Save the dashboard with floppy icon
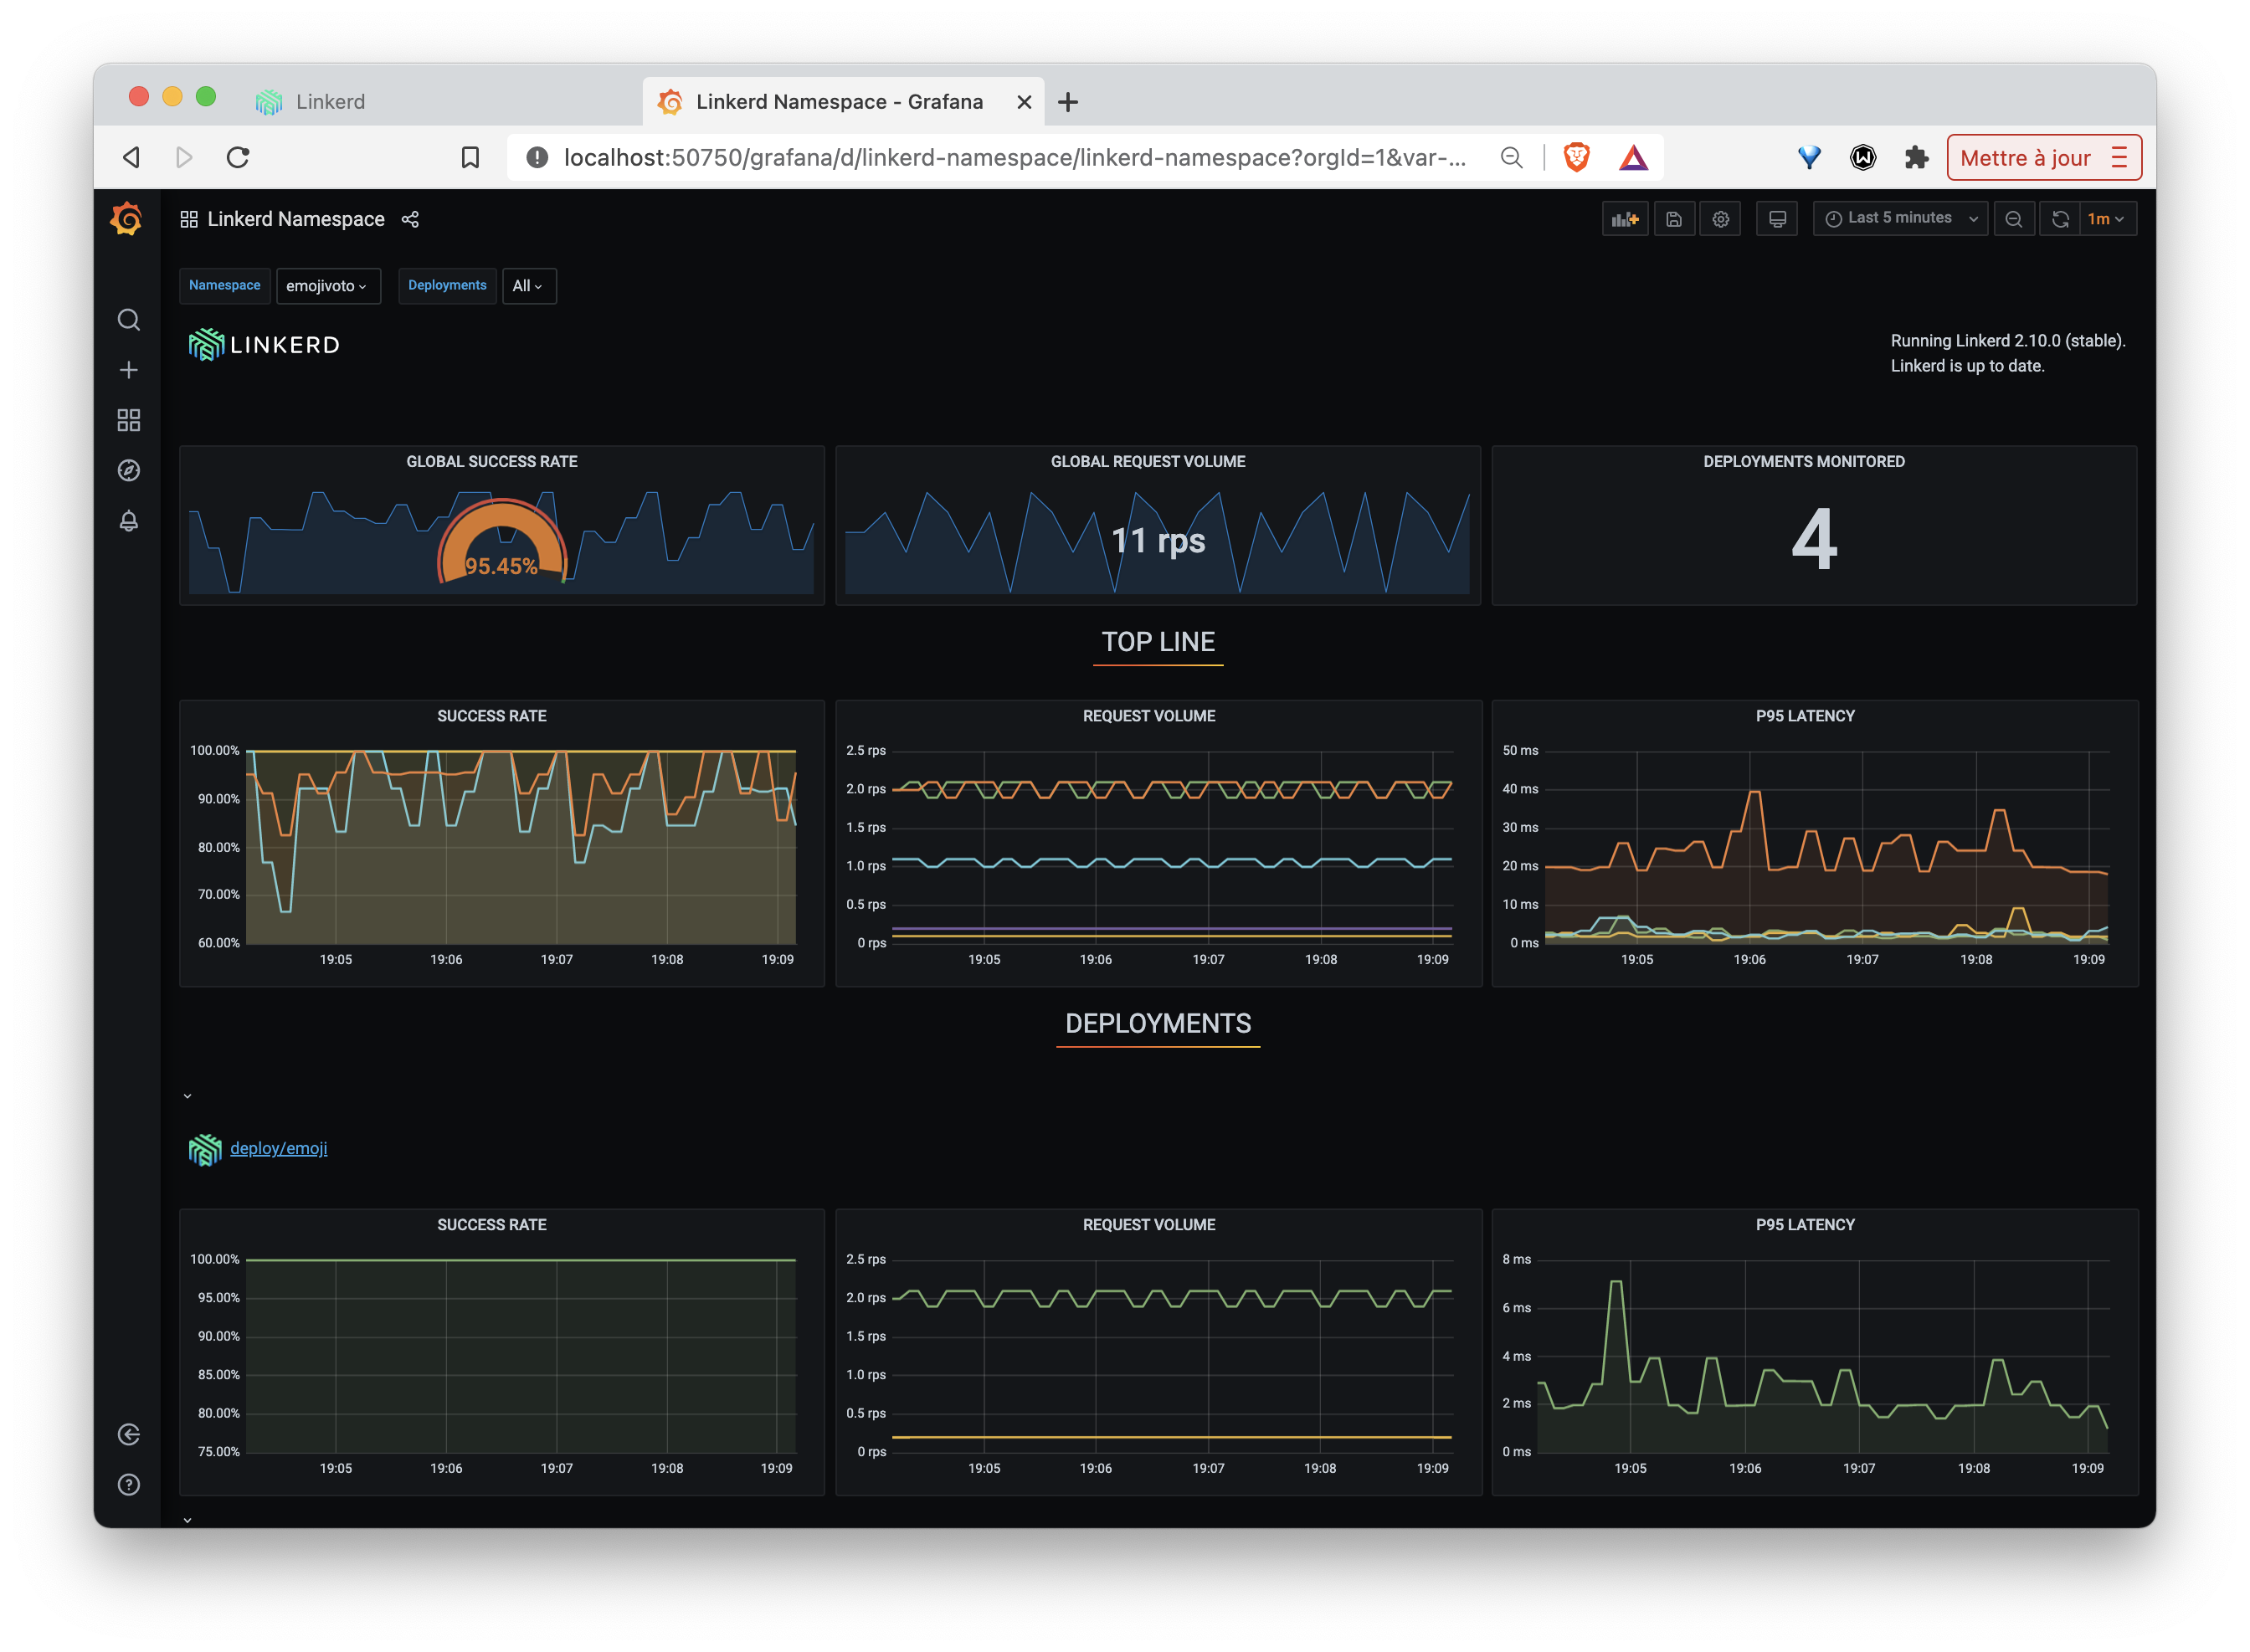The image size is (2250, 1652). click(1673, 219)
